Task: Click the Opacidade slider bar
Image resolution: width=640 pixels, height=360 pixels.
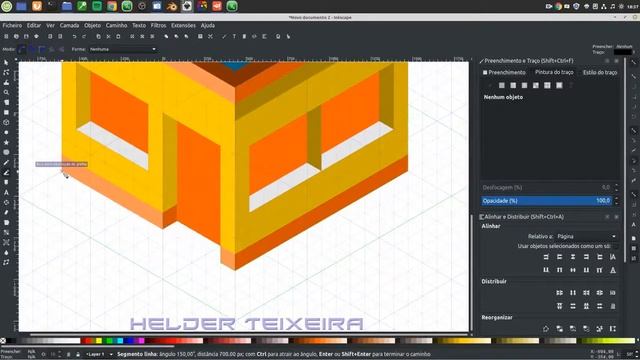Action: pos(547,201)
